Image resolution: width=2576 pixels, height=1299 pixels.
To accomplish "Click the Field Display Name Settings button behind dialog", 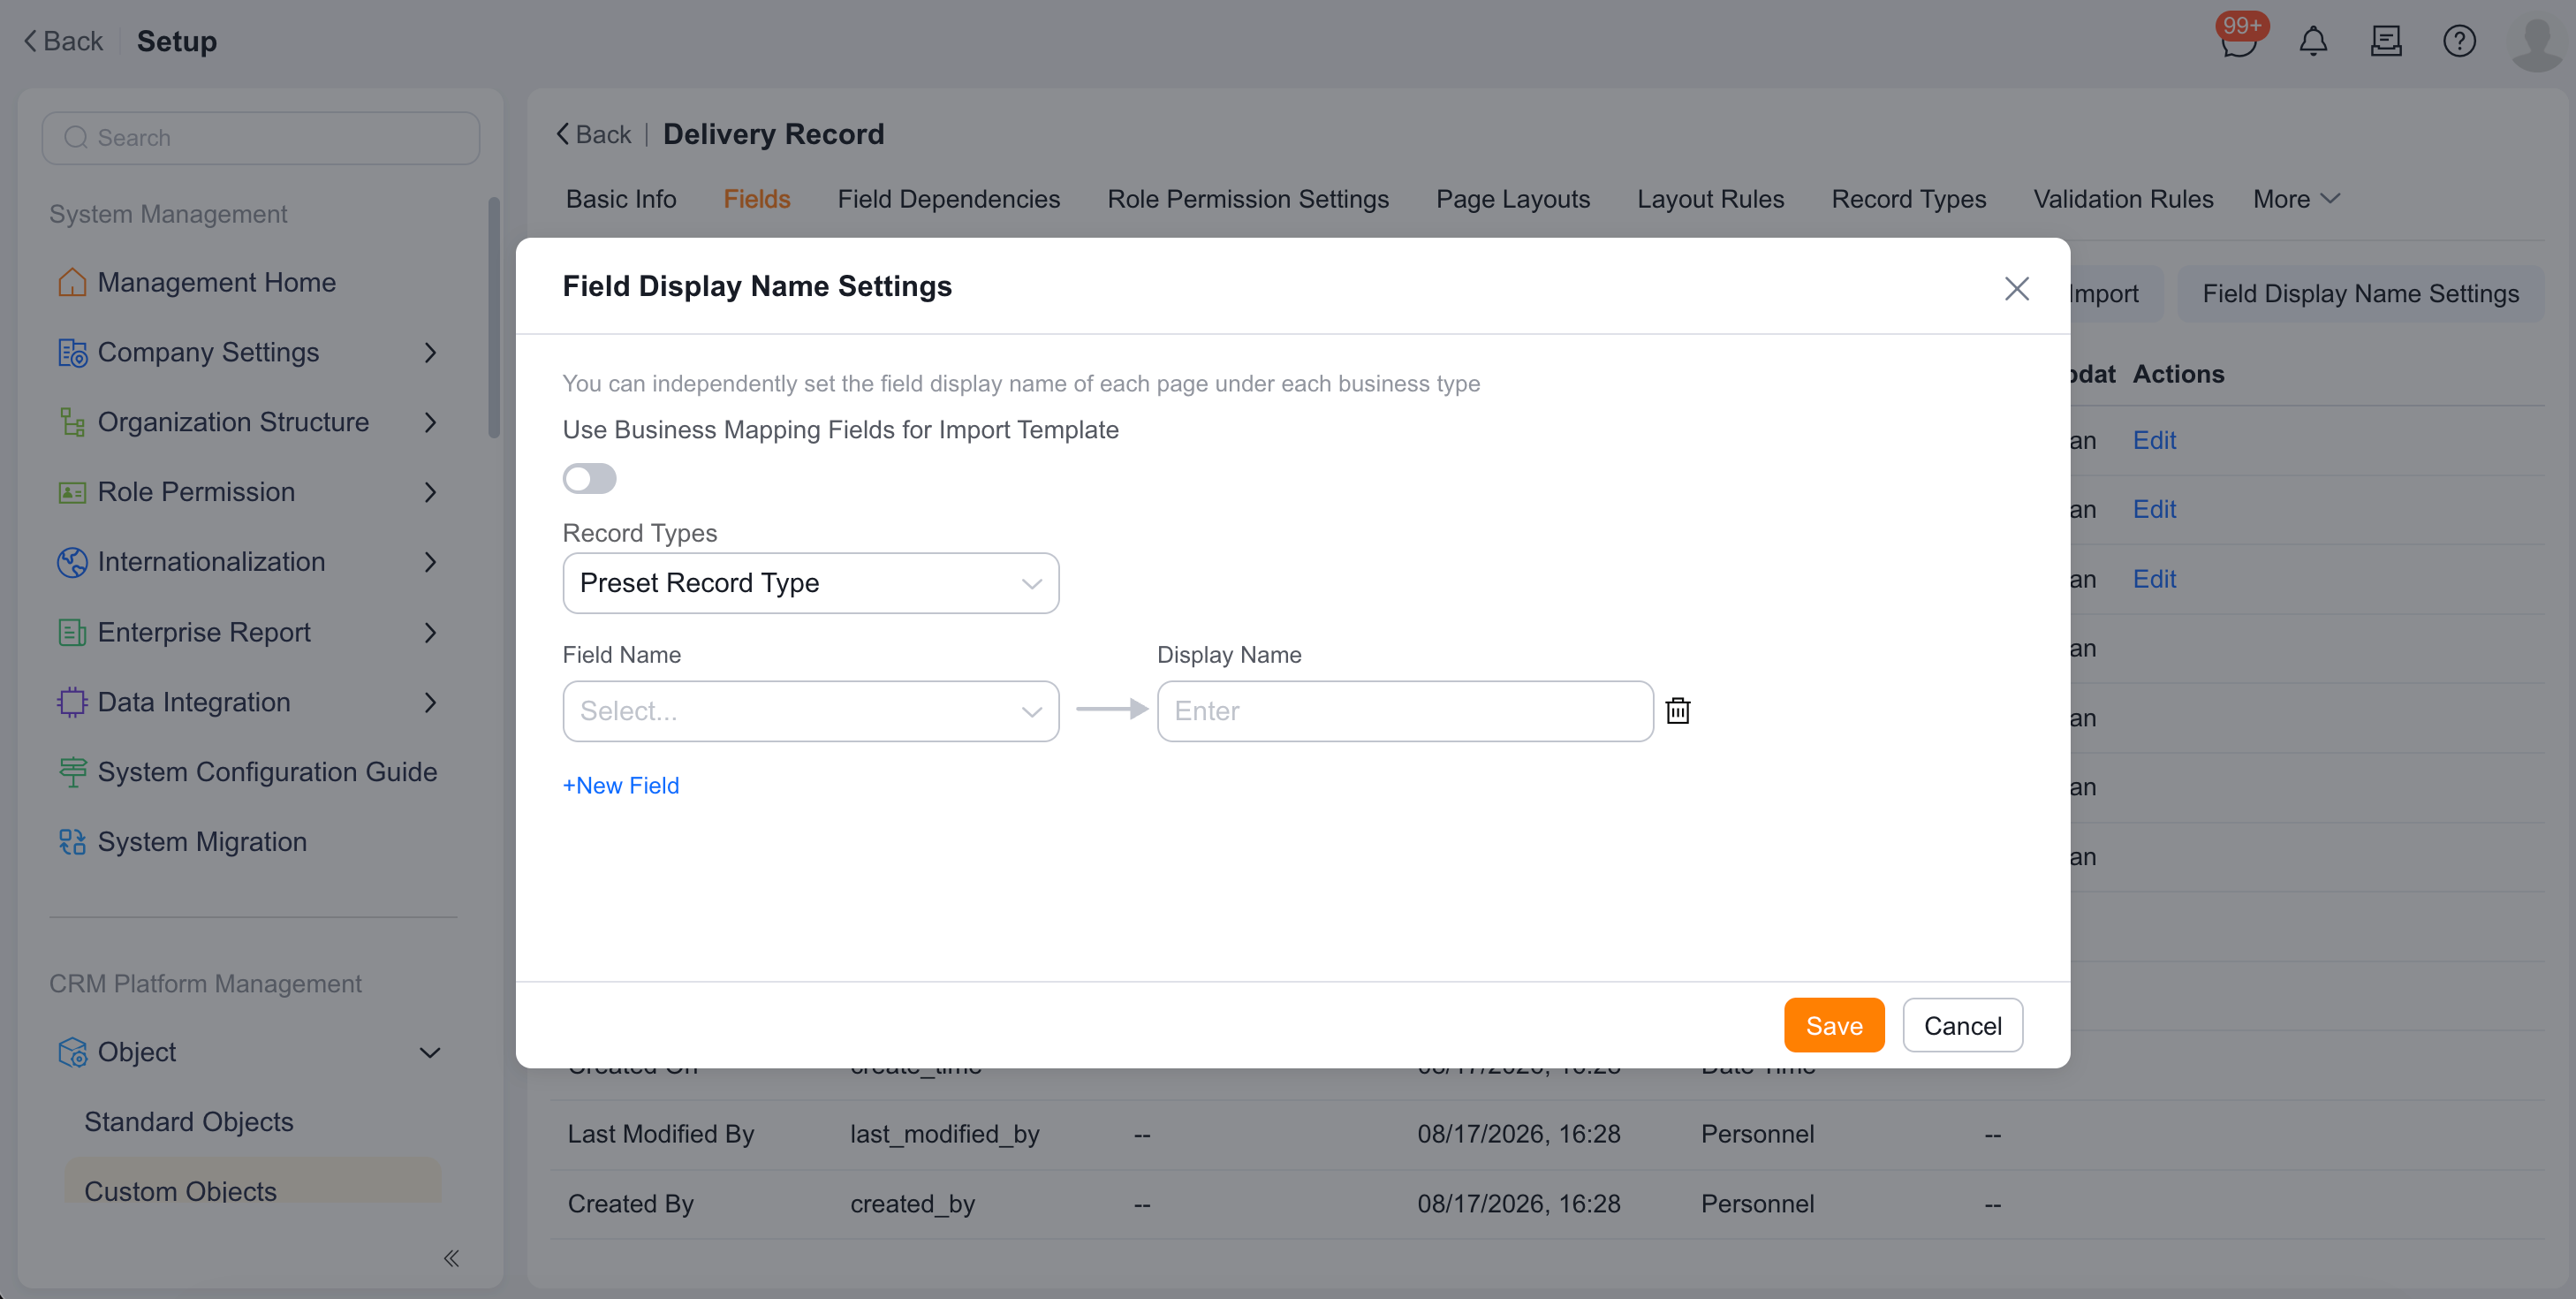I will 2360,294.
